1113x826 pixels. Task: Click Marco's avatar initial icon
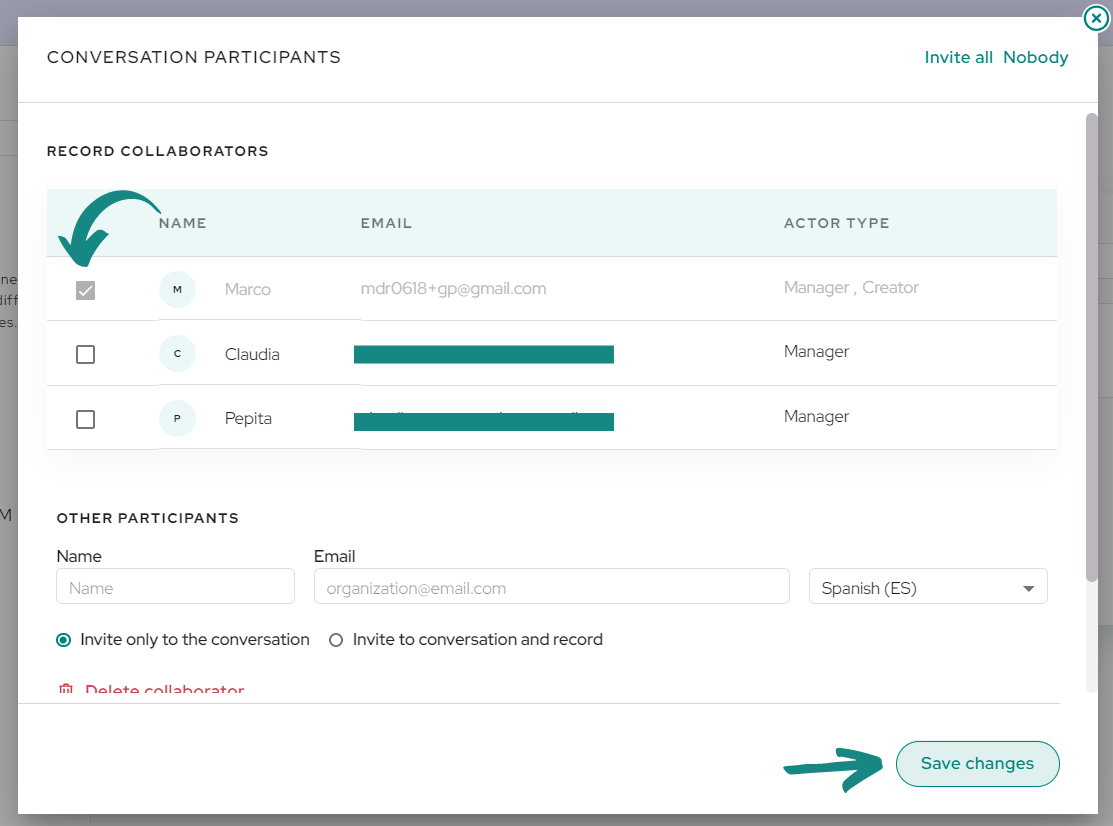[x=177, y=290]
